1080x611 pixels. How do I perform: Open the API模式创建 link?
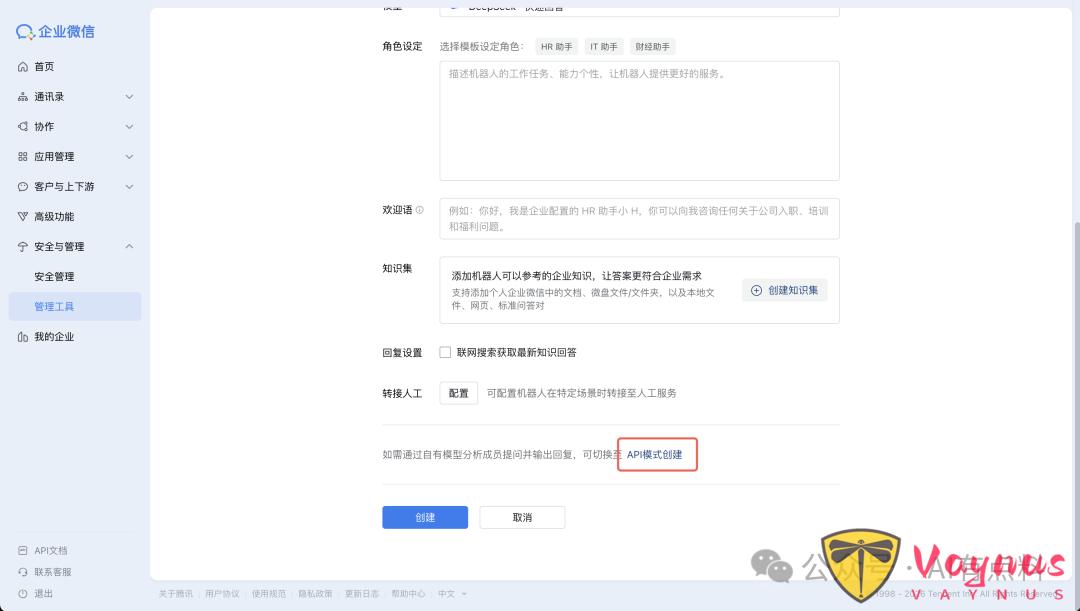coord(656,454)
